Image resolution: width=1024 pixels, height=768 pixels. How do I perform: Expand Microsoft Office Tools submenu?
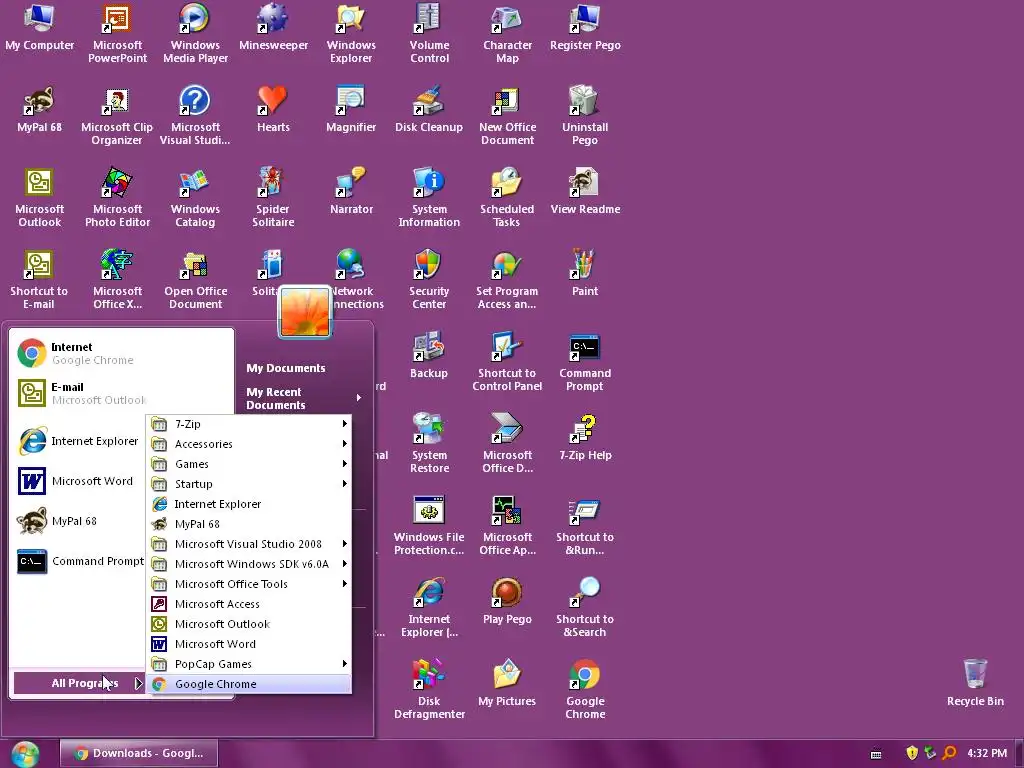(x=249, y=584)
